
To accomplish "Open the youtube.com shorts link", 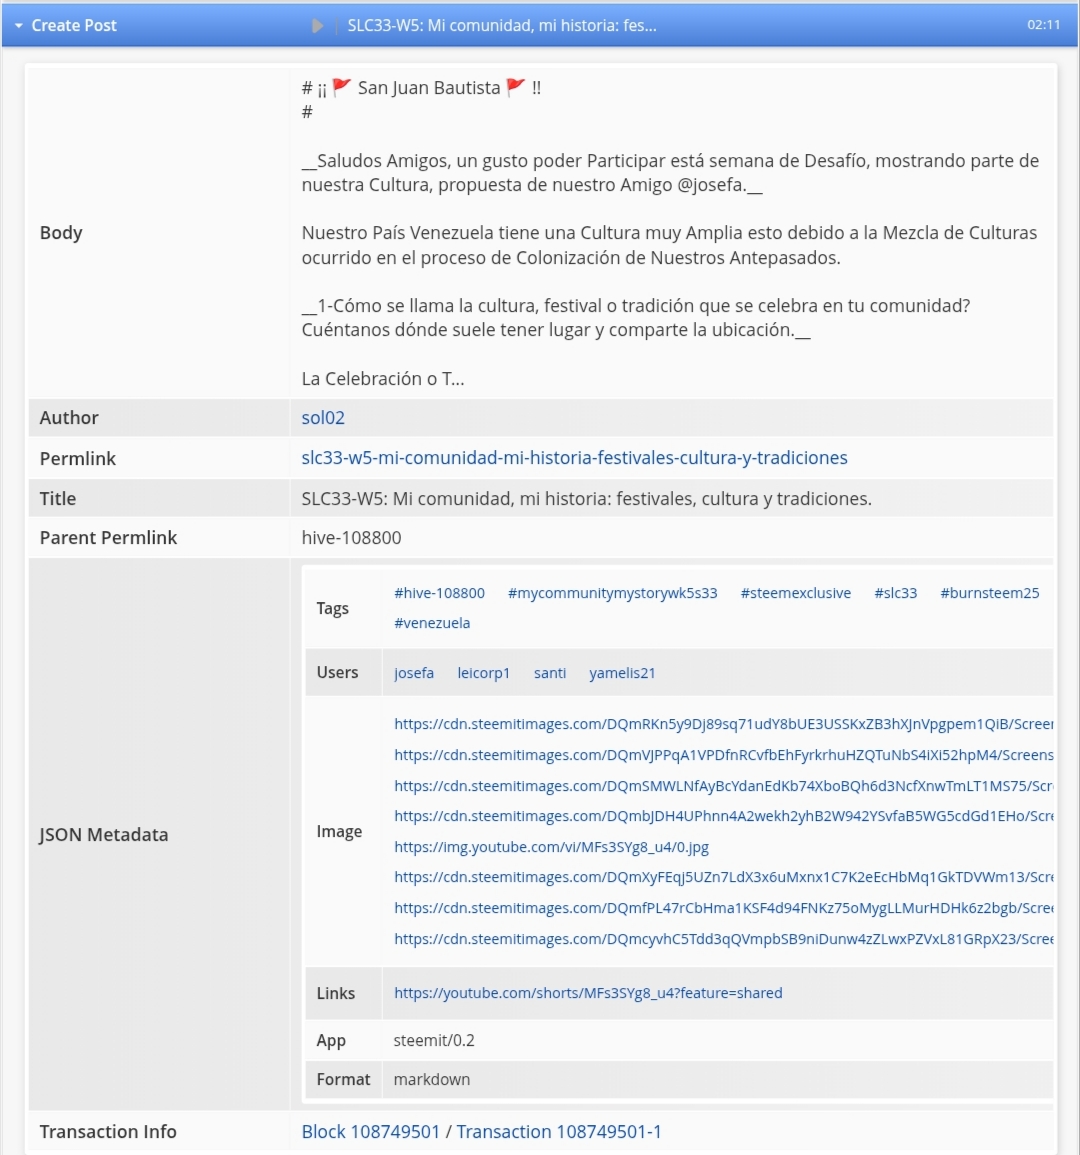I will pos(588,993).
